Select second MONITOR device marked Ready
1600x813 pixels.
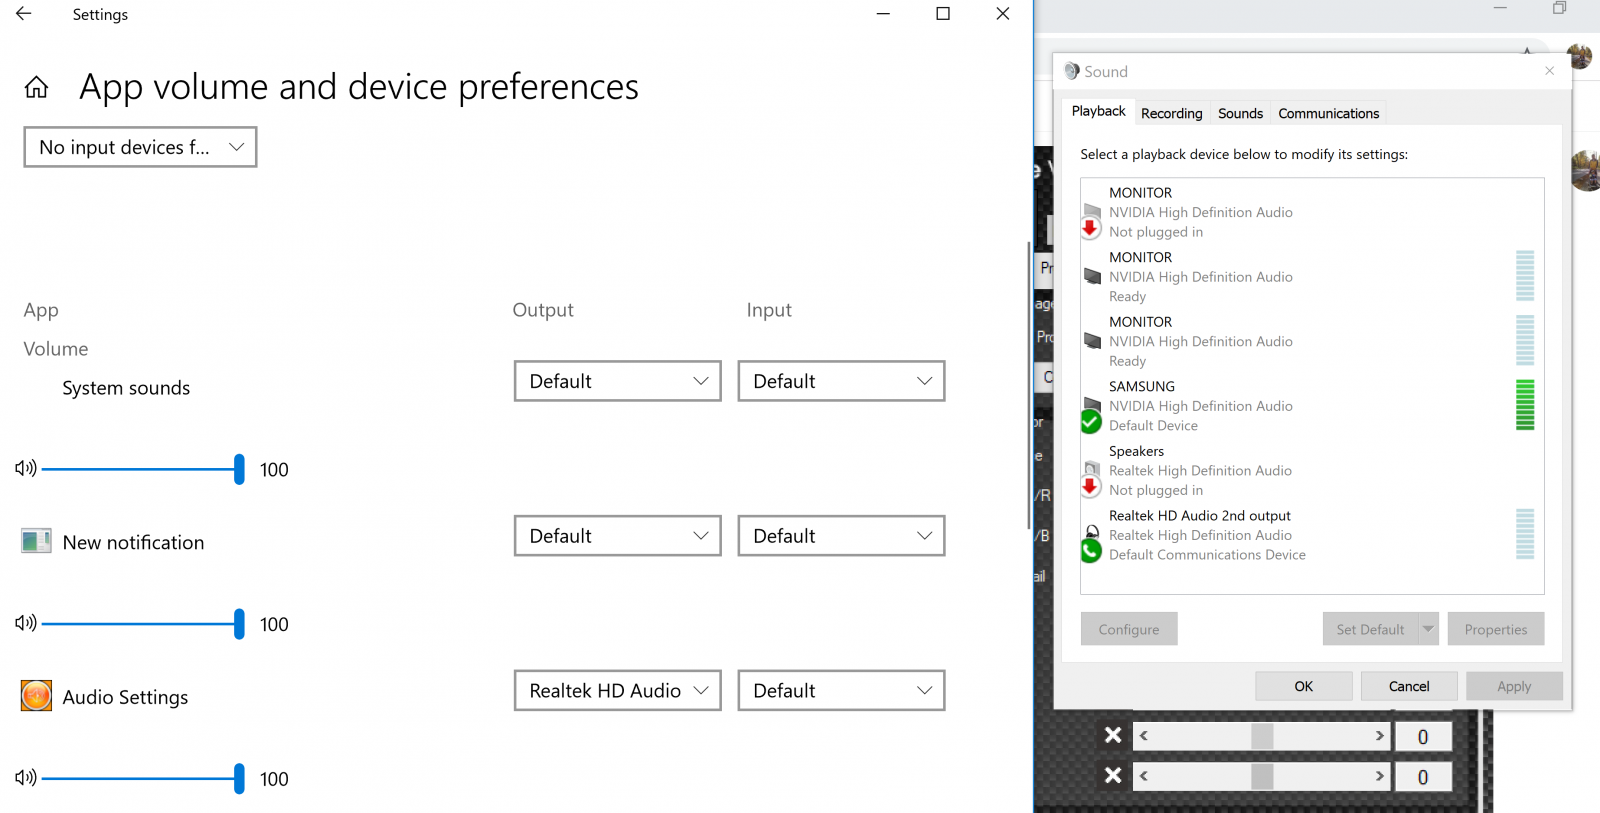point(1312,277)
